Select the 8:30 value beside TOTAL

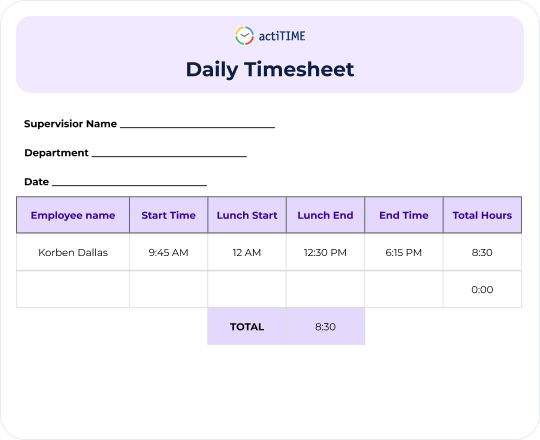[325, 326]
